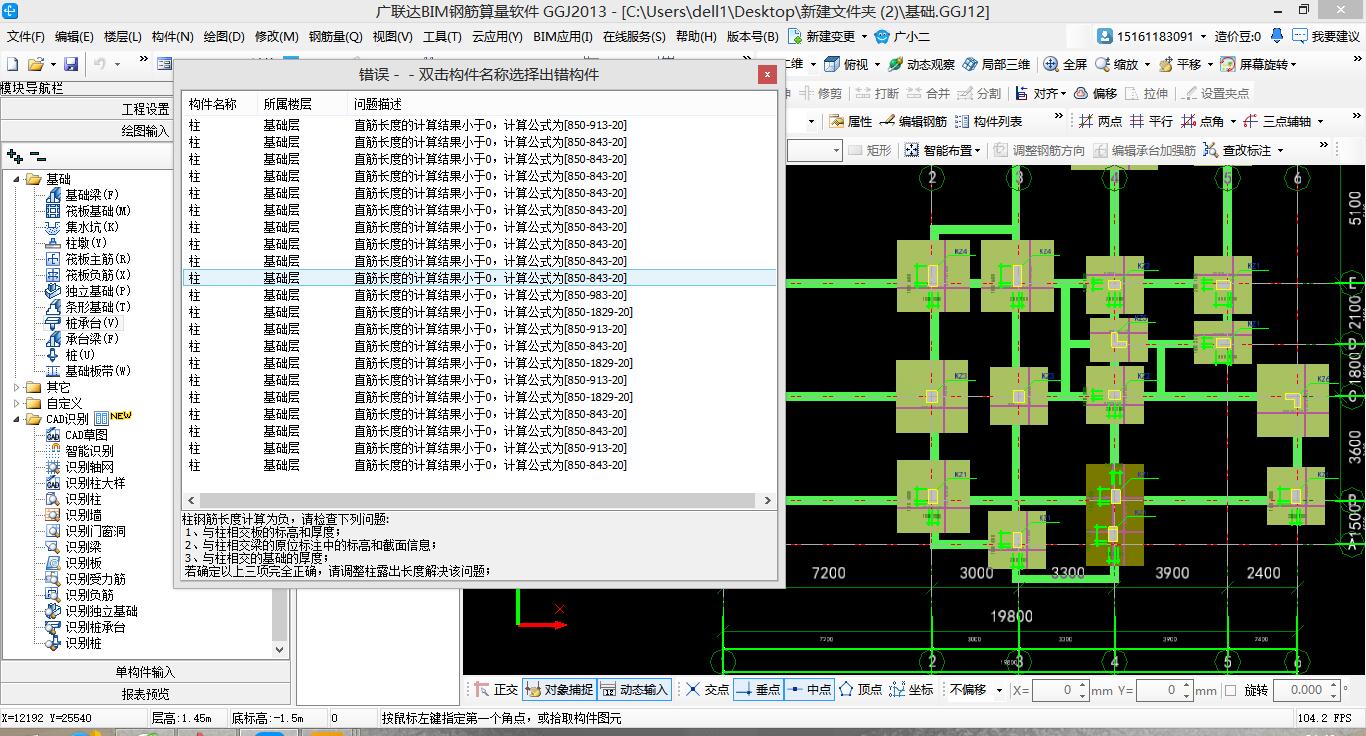Open 文件(F) menu

pos(26,36)
